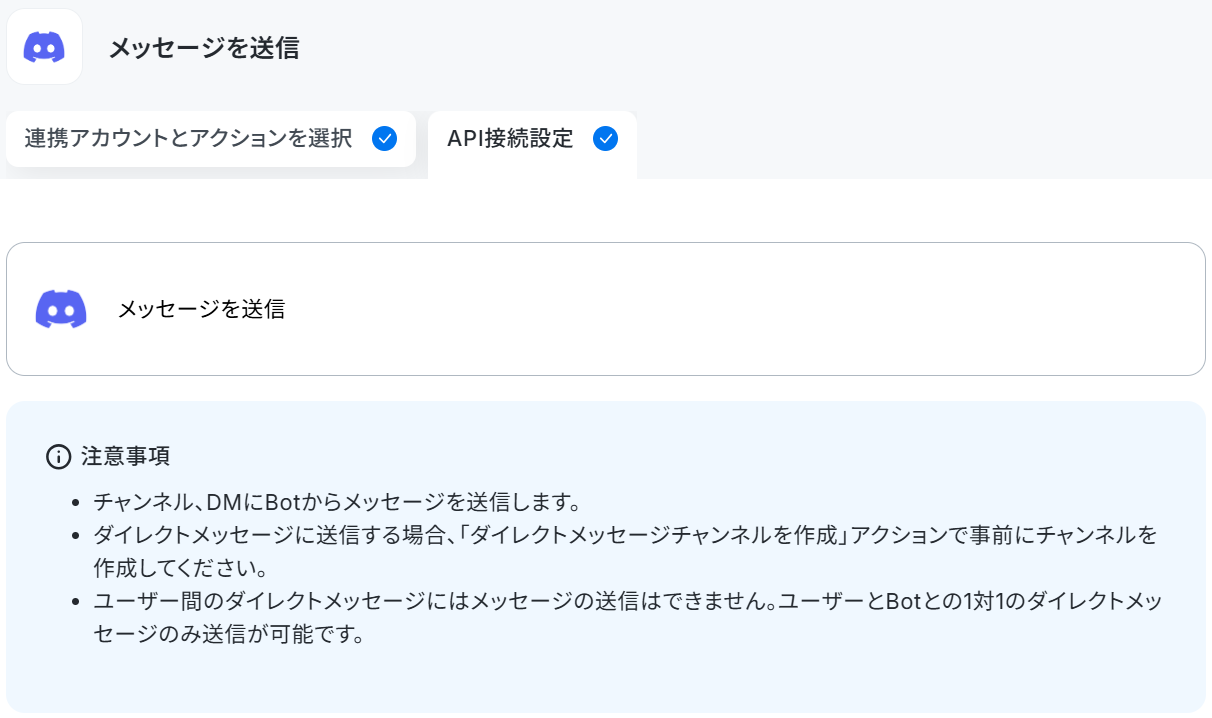This screenshot has width=1212, height=718.
Task: Click the blue checkmark next to API接続設定
Action: tap(605, 139)
